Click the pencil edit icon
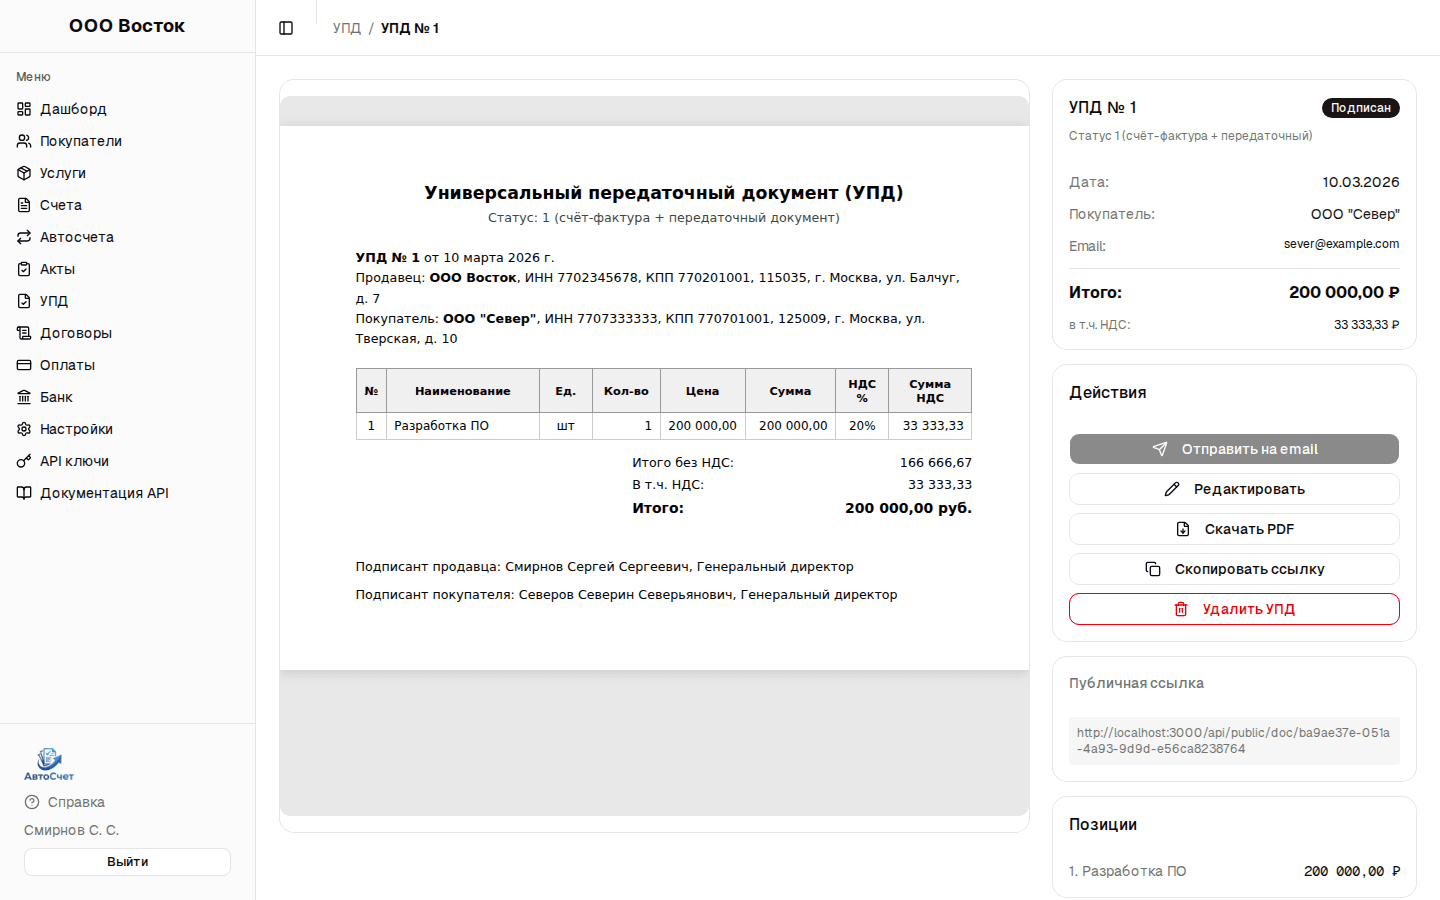This screenshot has height=900, width=1440. point(1172,489)
